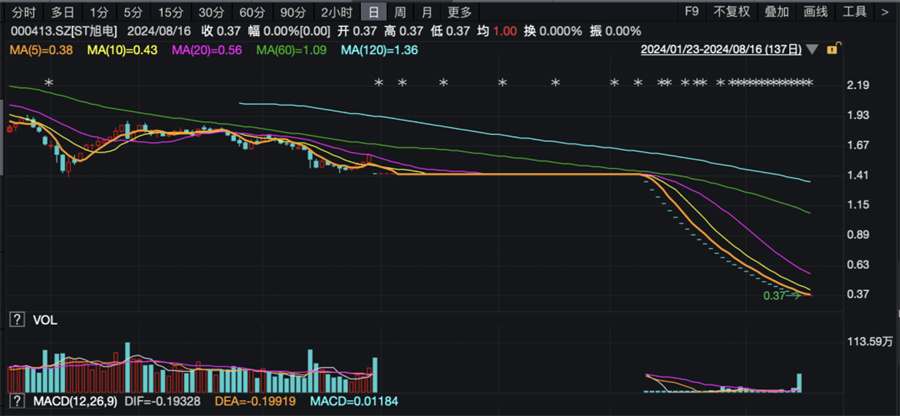
Task: Open the 更多 periods menu
Action: pyautogui.click(x=460, y=11)
